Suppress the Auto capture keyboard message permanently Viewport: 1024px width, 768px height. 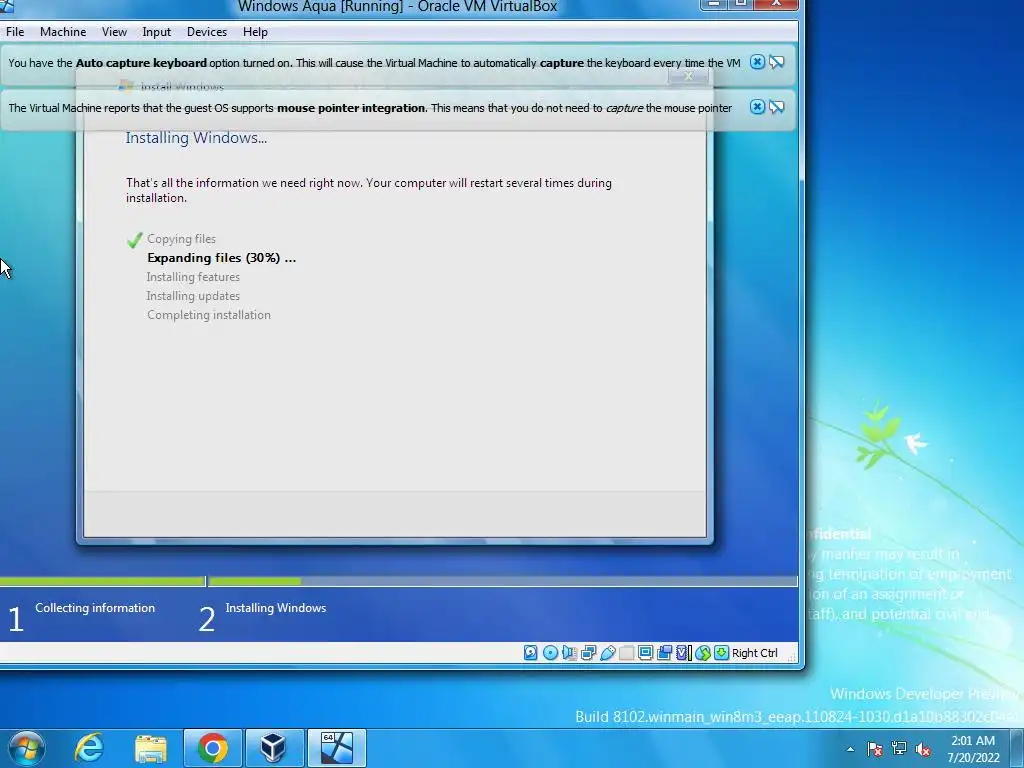(x=776, y=62)
